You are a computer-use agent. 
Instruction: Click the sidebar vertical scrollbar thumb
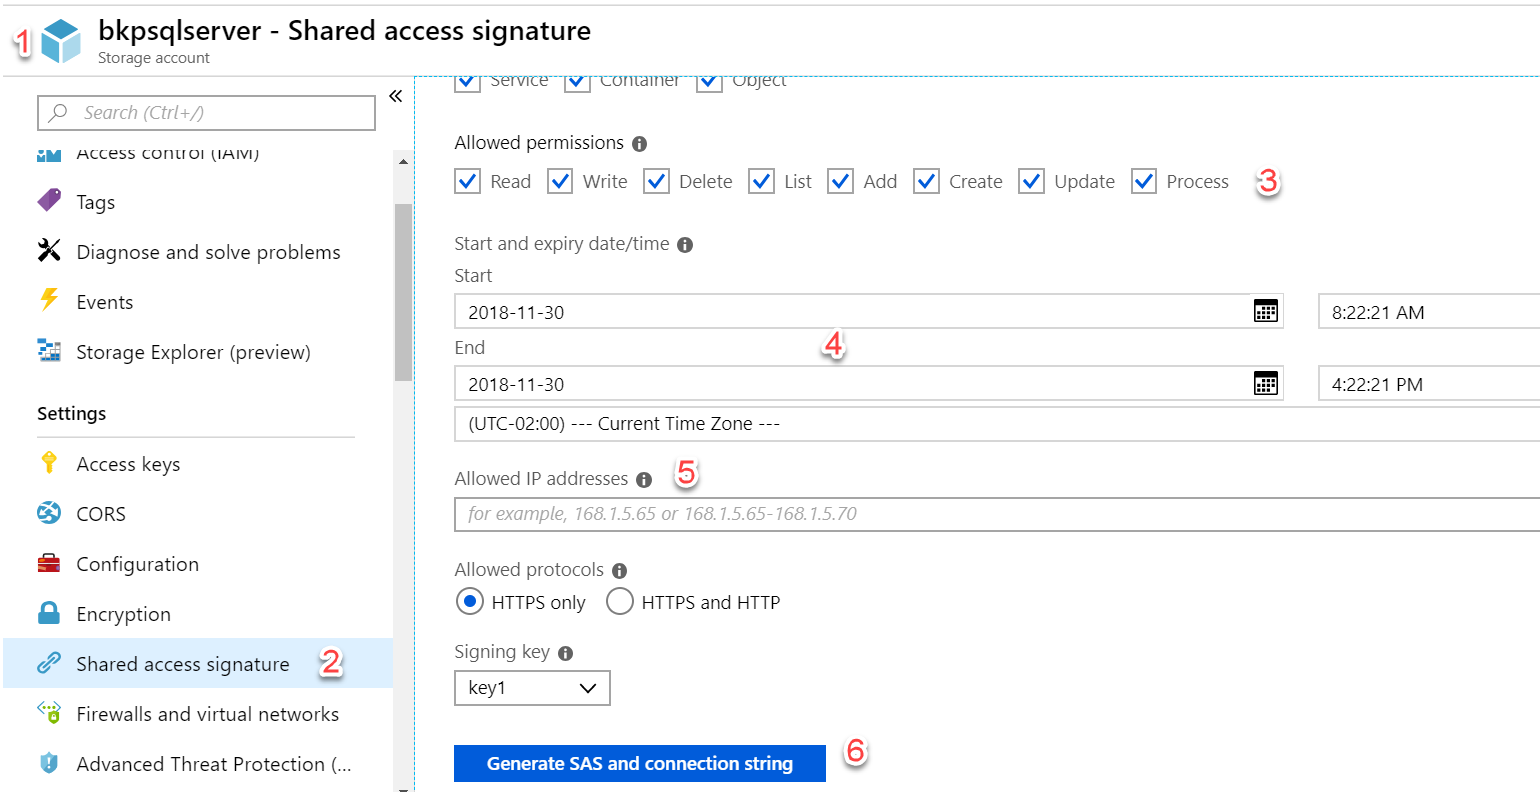(403, 290)
